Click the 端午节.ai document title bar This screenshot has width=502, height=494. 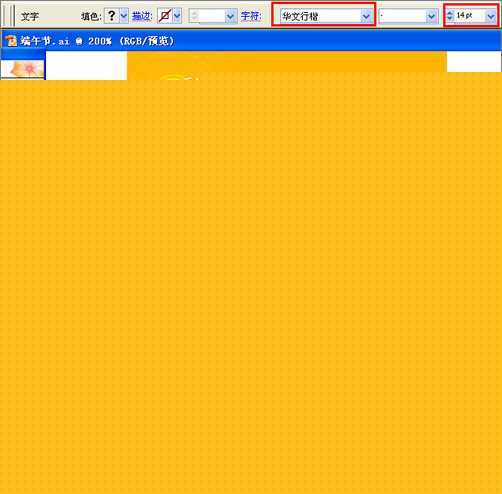coord(251,41)
